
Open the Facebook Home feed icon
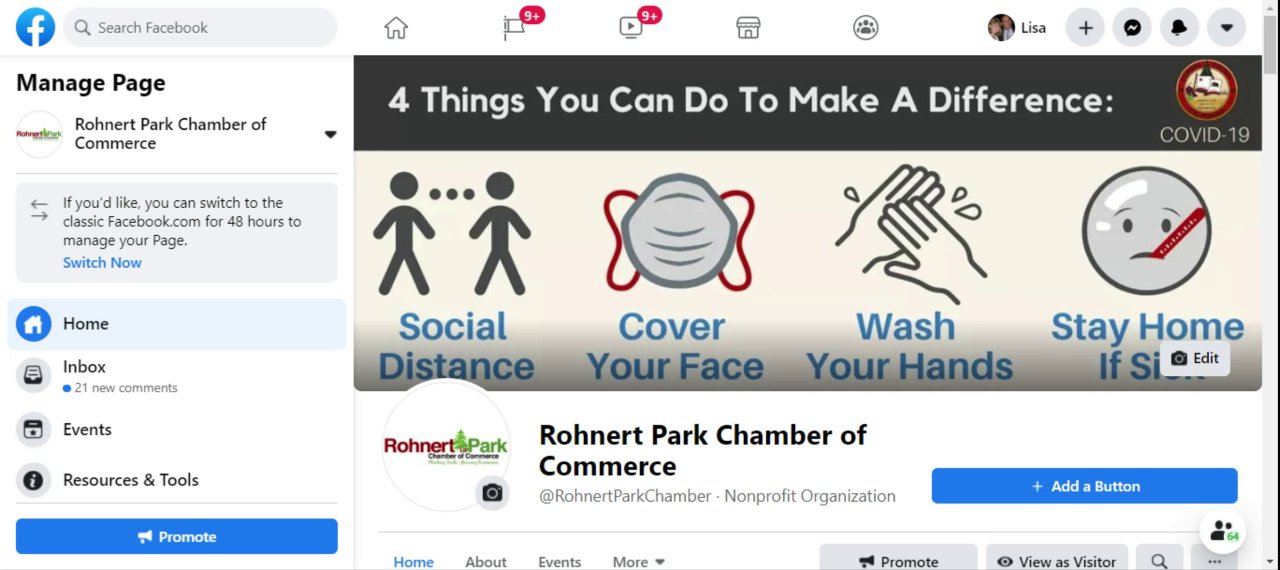point(396,28)
